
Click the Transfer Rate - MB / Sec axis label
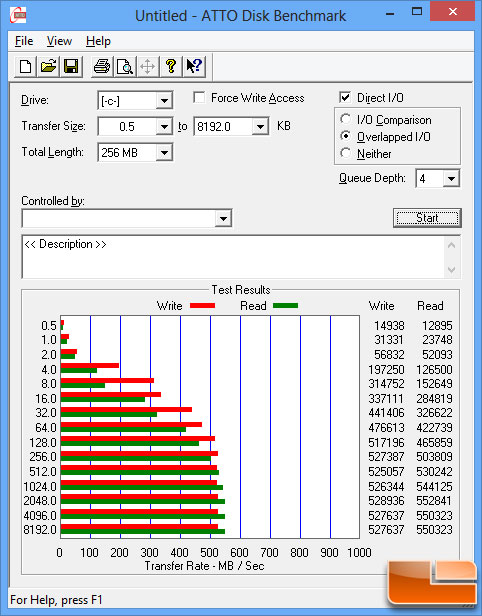pos(204,566)
